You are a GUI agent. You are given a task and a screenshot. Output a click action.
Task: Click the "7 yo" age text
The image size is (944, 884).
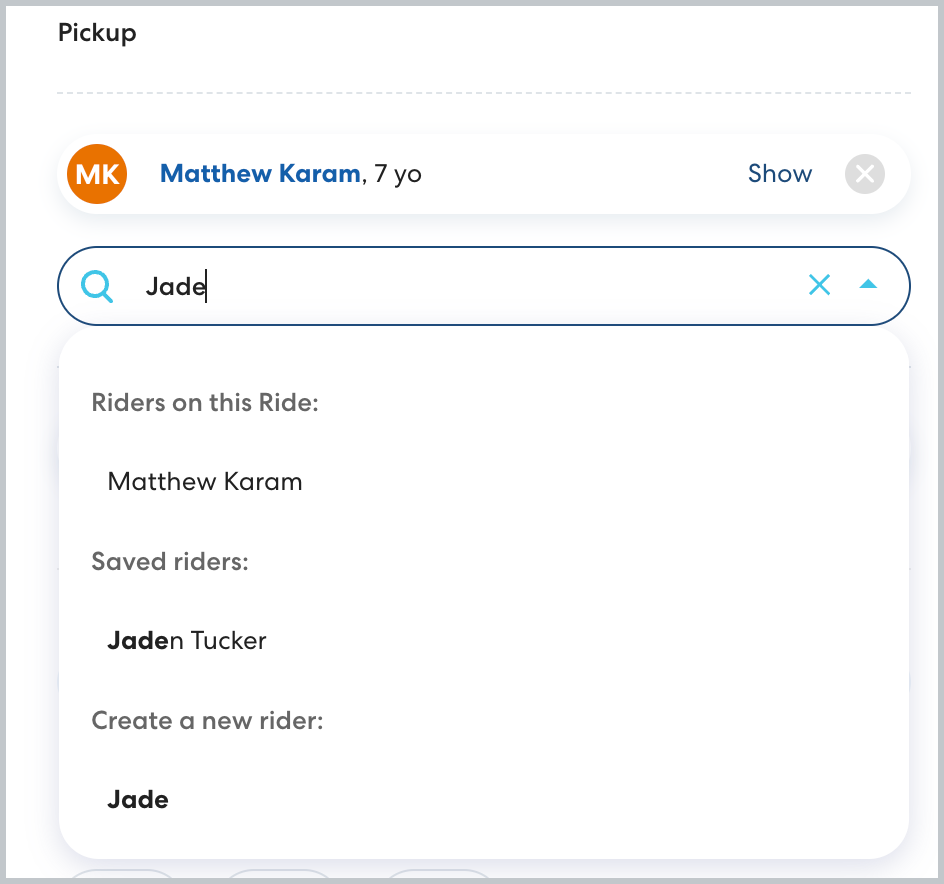397,174
